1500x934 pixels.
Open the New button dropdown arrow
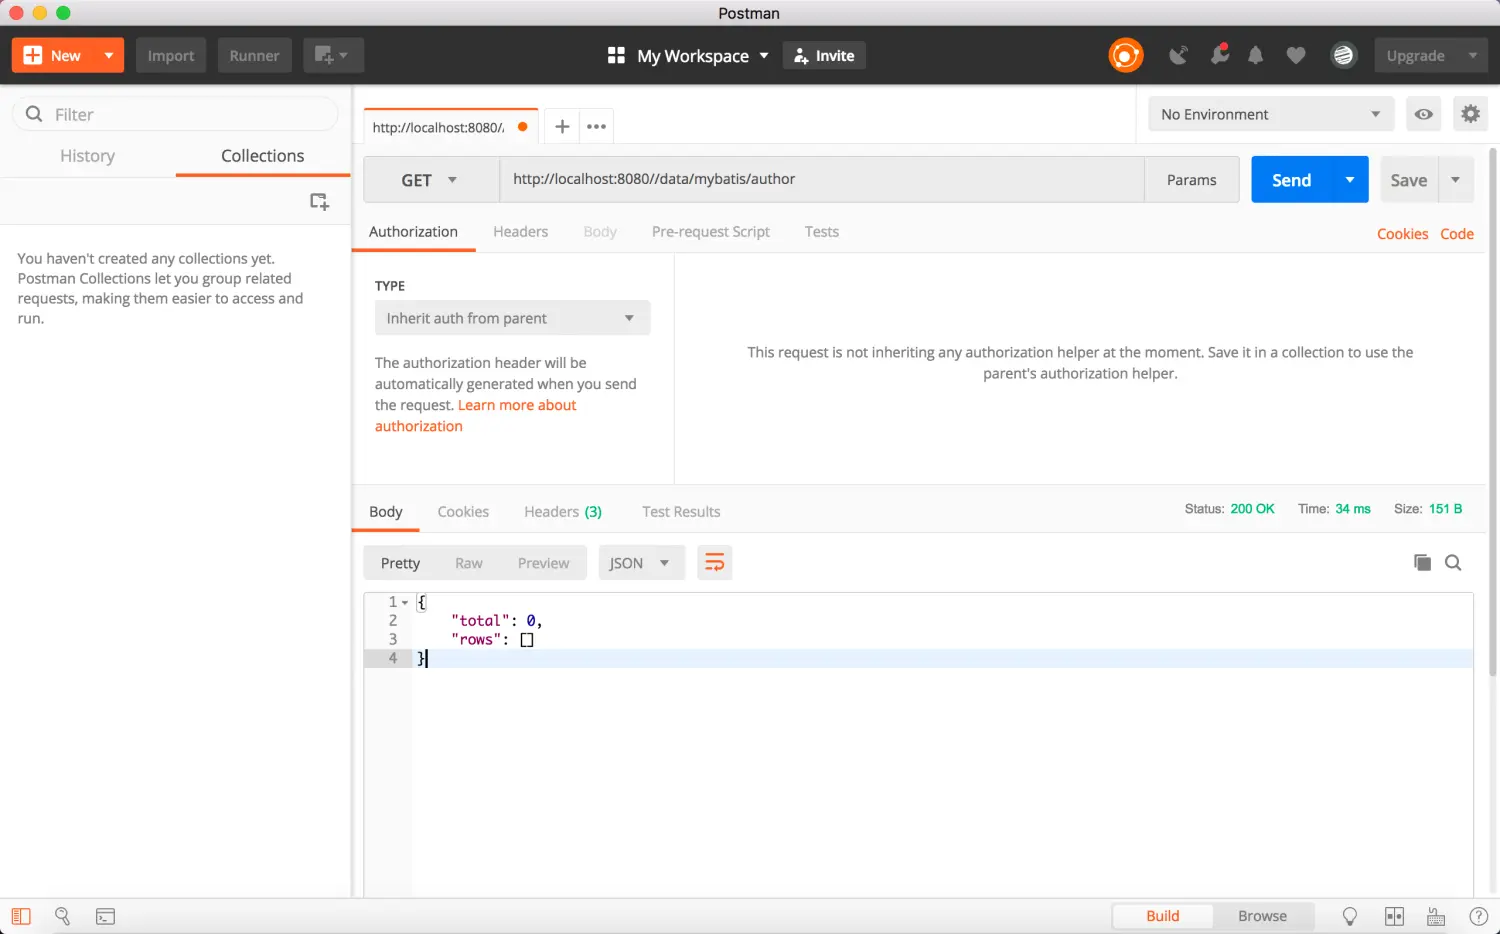click(109, 56)
